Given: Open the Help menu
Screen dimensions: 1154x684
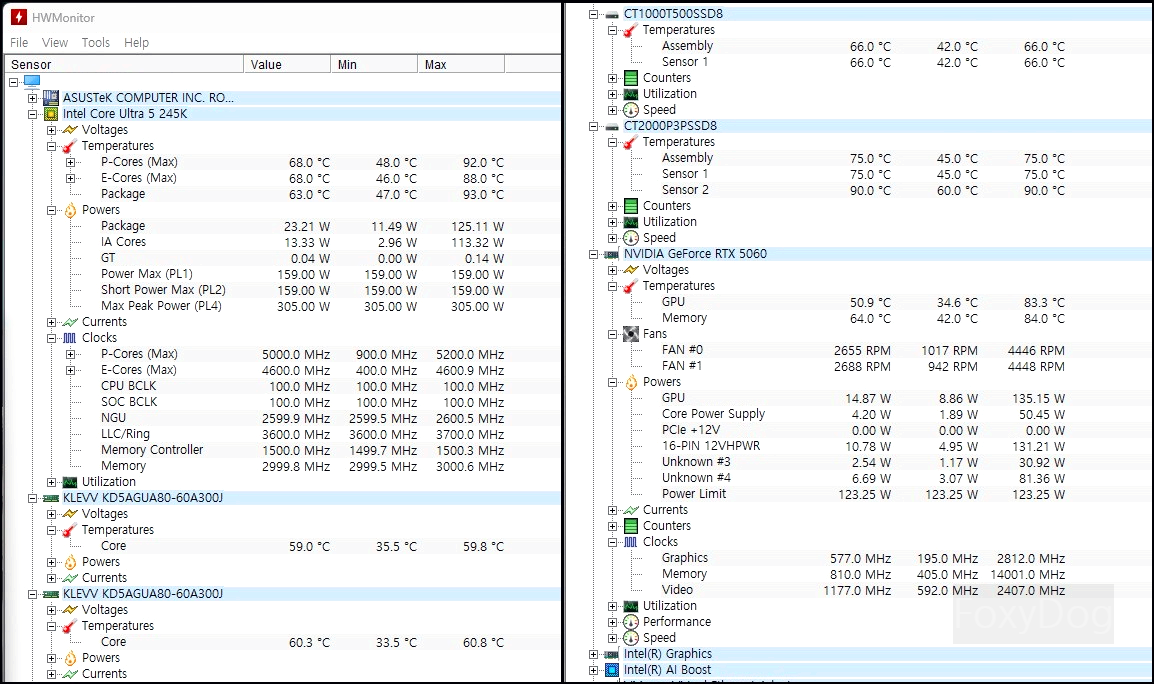Looking at the screenshot, I should tap(136, 43).
